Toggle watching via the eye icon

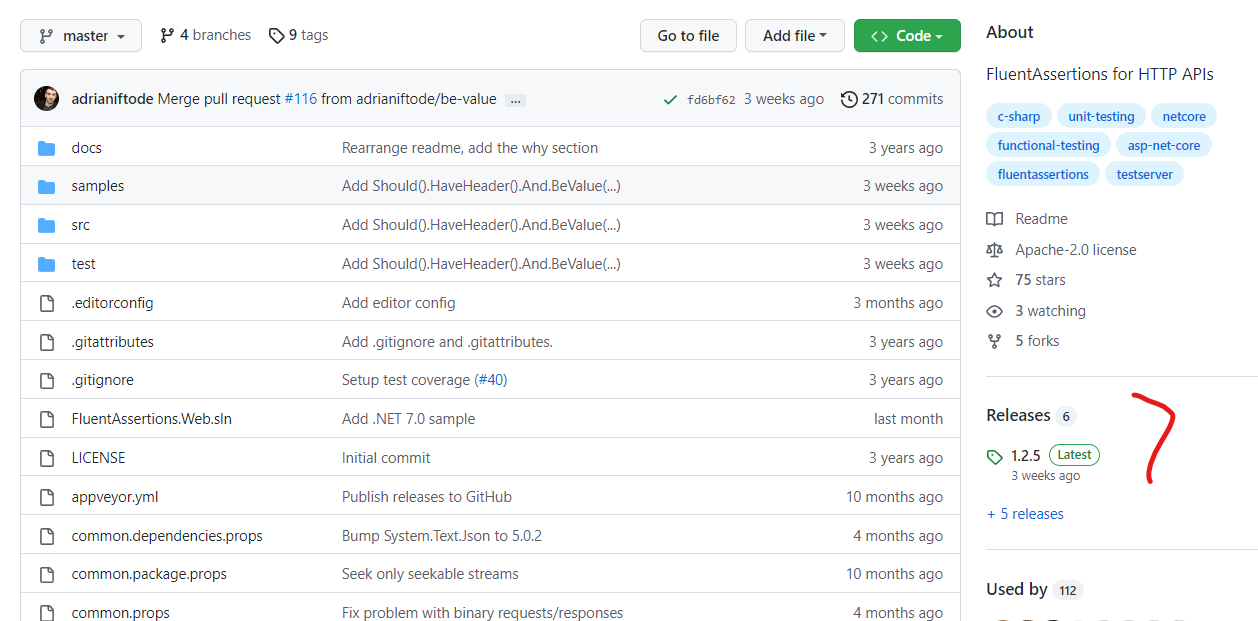coord(994,310)
